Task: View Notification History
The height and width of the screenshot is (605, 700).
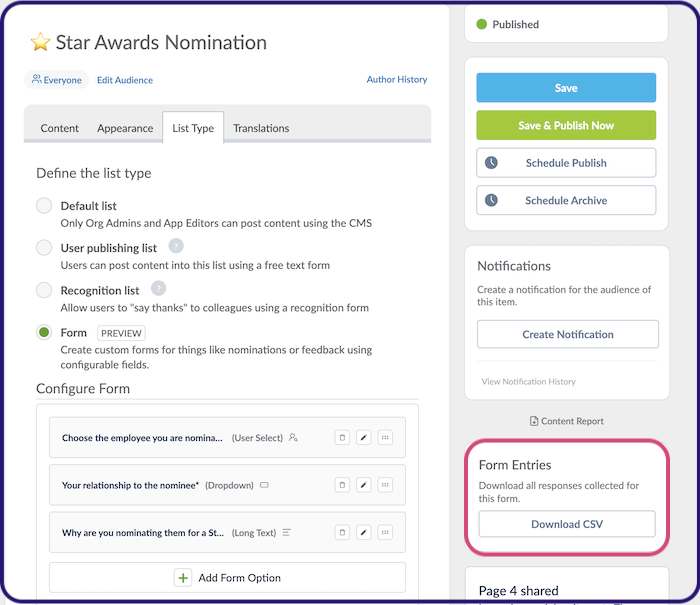Action: (x=528, y=381)
